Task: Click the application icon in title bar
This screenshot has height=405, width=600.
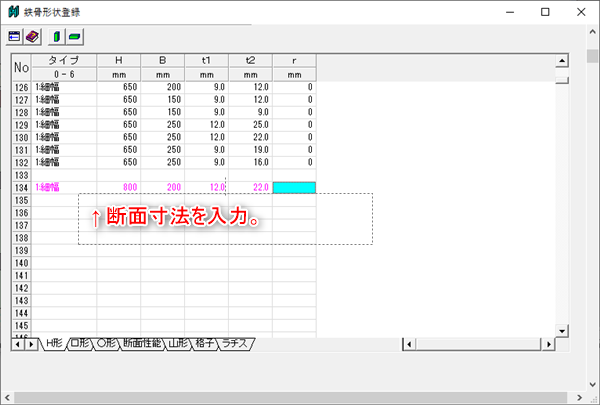Action: coord(13,11)
